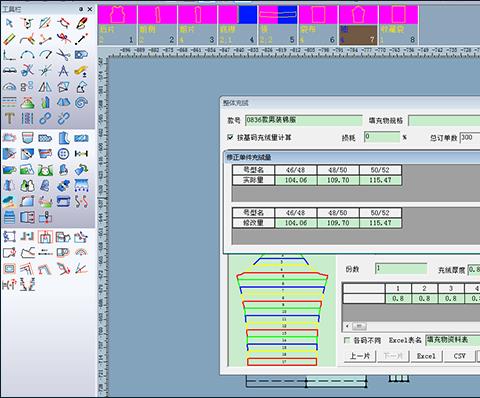
Task: Click the 总订单数 order quantity field
Action: click(x=470, y=137)
